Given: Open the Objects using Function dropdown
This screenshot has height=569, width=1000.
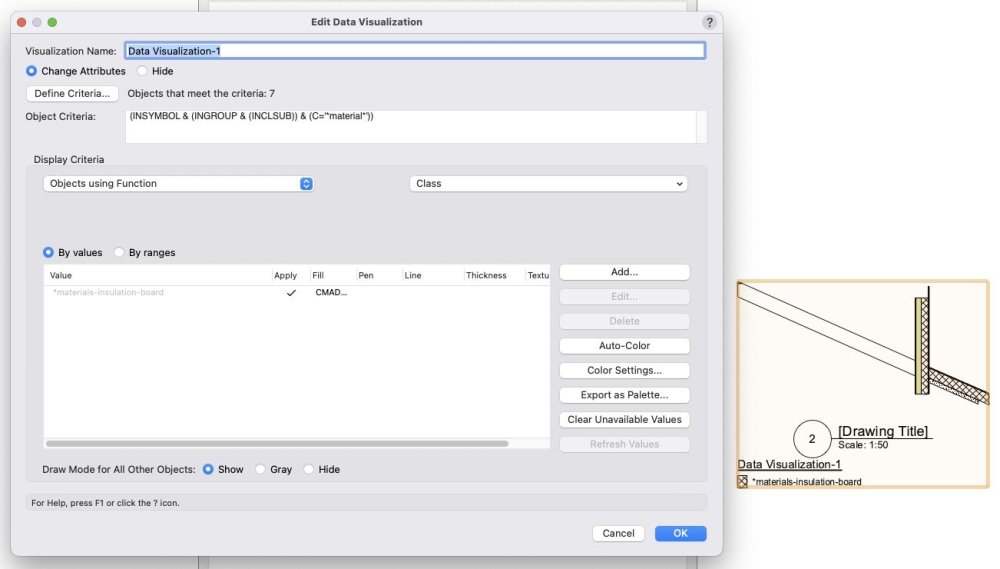Looking at the screenshot, I should click(179, 184).
